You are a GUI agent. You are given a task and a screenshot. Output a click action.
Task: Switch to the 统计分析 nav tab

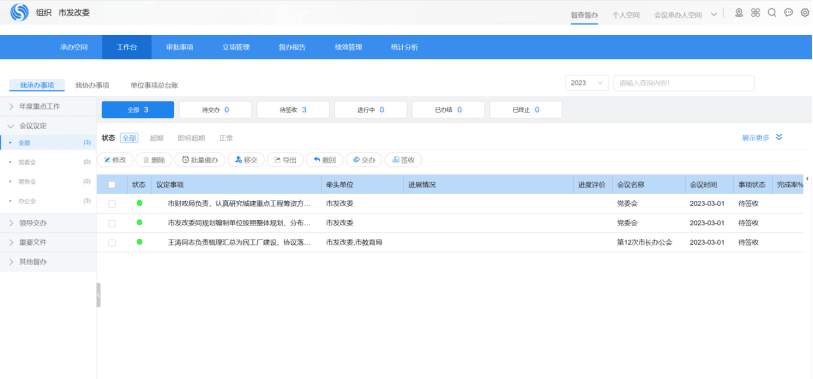click(x=404, y=47)
